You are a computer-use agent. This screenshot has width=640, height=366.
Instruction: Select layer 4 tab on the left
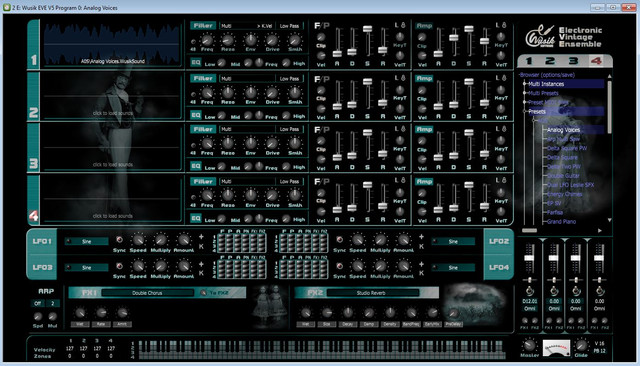tap(33, 200)
